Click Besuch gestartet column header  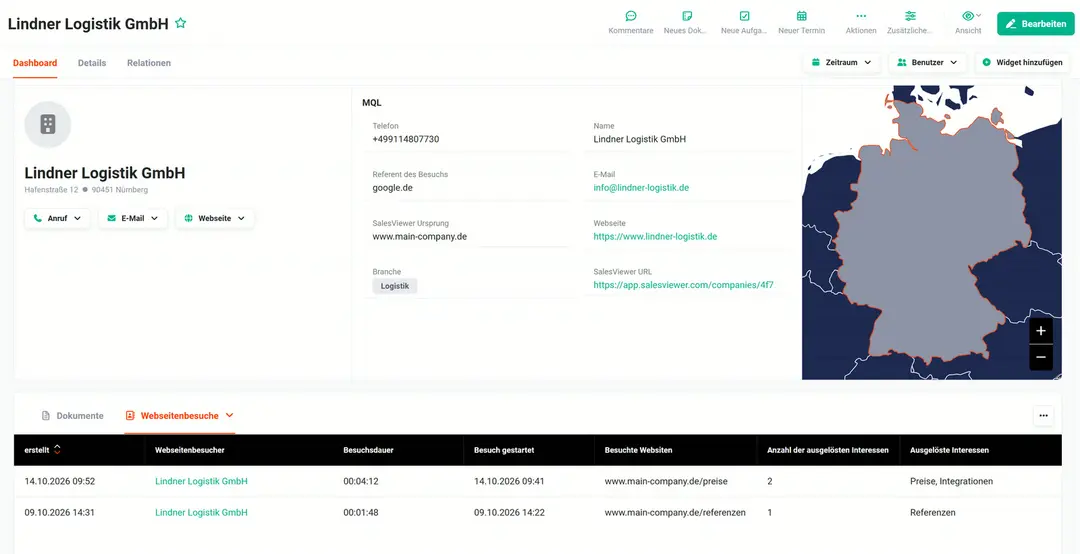coord(504,450)
